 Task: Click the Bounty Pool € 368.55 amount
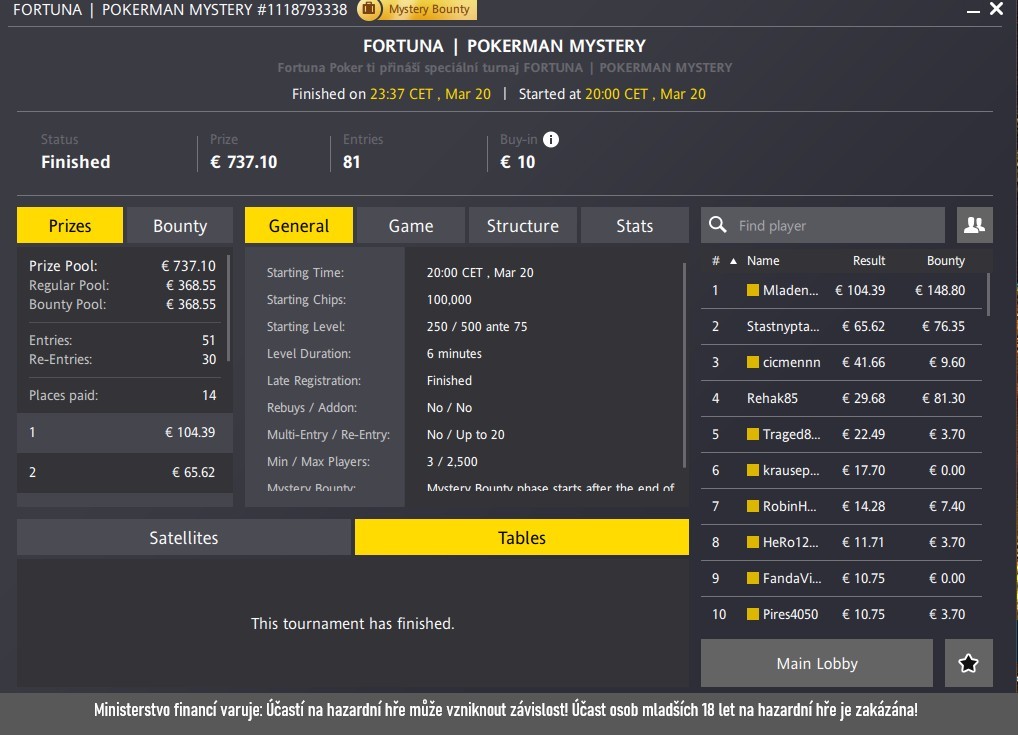[x=191, y=305]
